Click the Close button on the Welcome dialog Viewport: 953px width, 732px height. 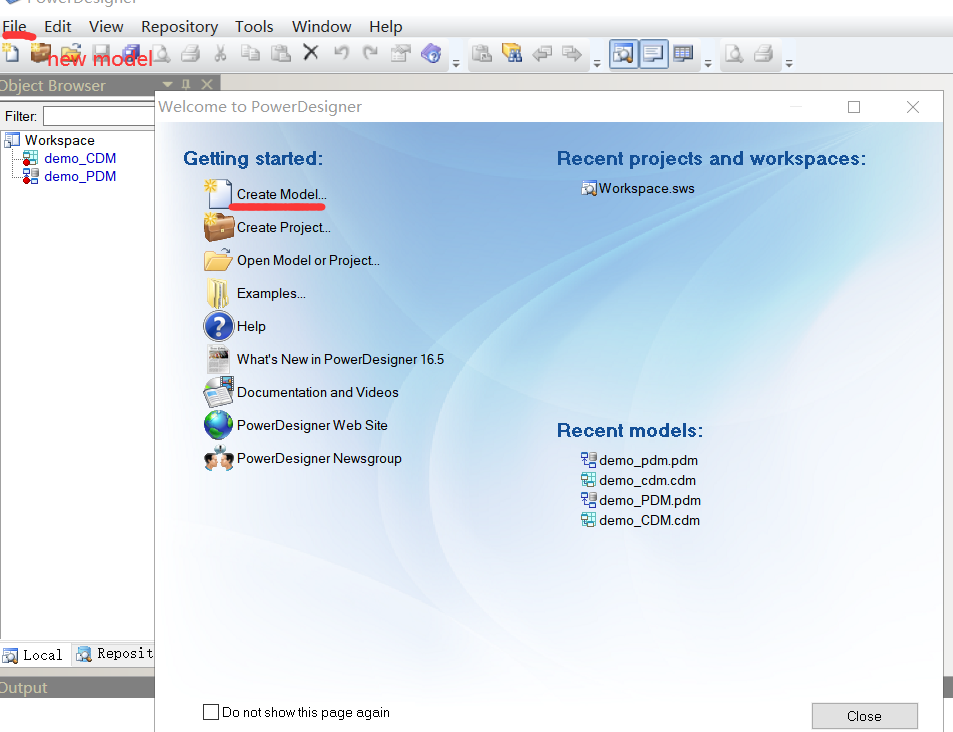point(864,716)
